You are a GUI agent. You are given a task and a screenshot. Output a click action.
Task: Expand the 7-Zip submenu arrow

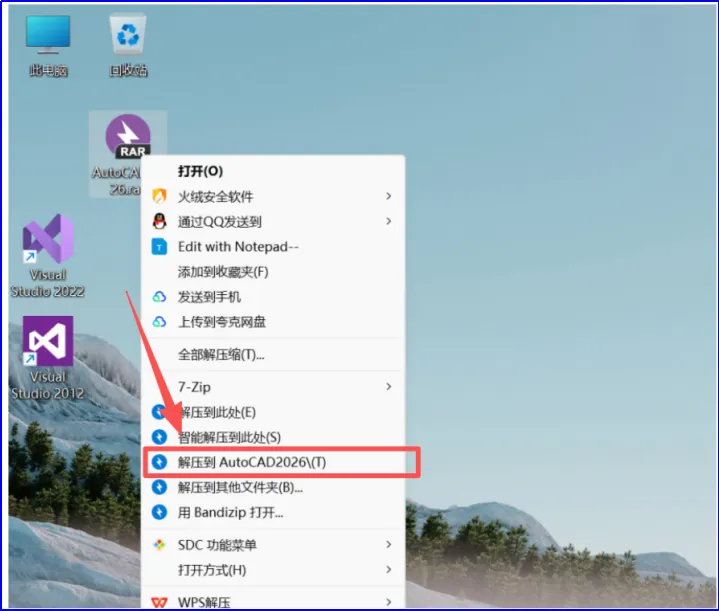coord(388,387)
